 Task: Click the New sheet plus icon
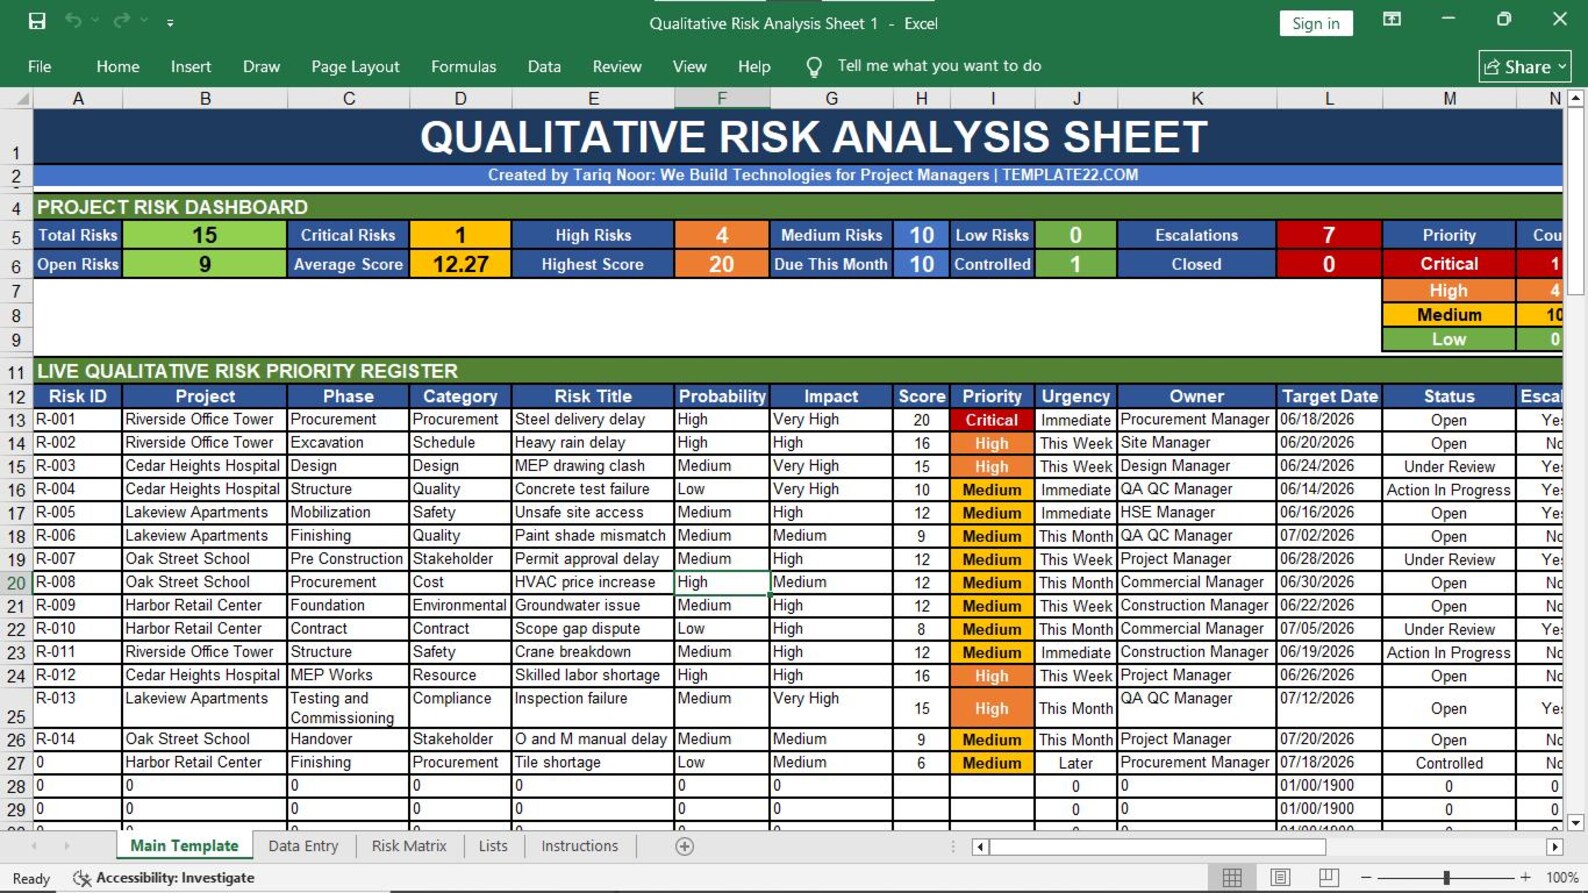[x=684, y=847]
